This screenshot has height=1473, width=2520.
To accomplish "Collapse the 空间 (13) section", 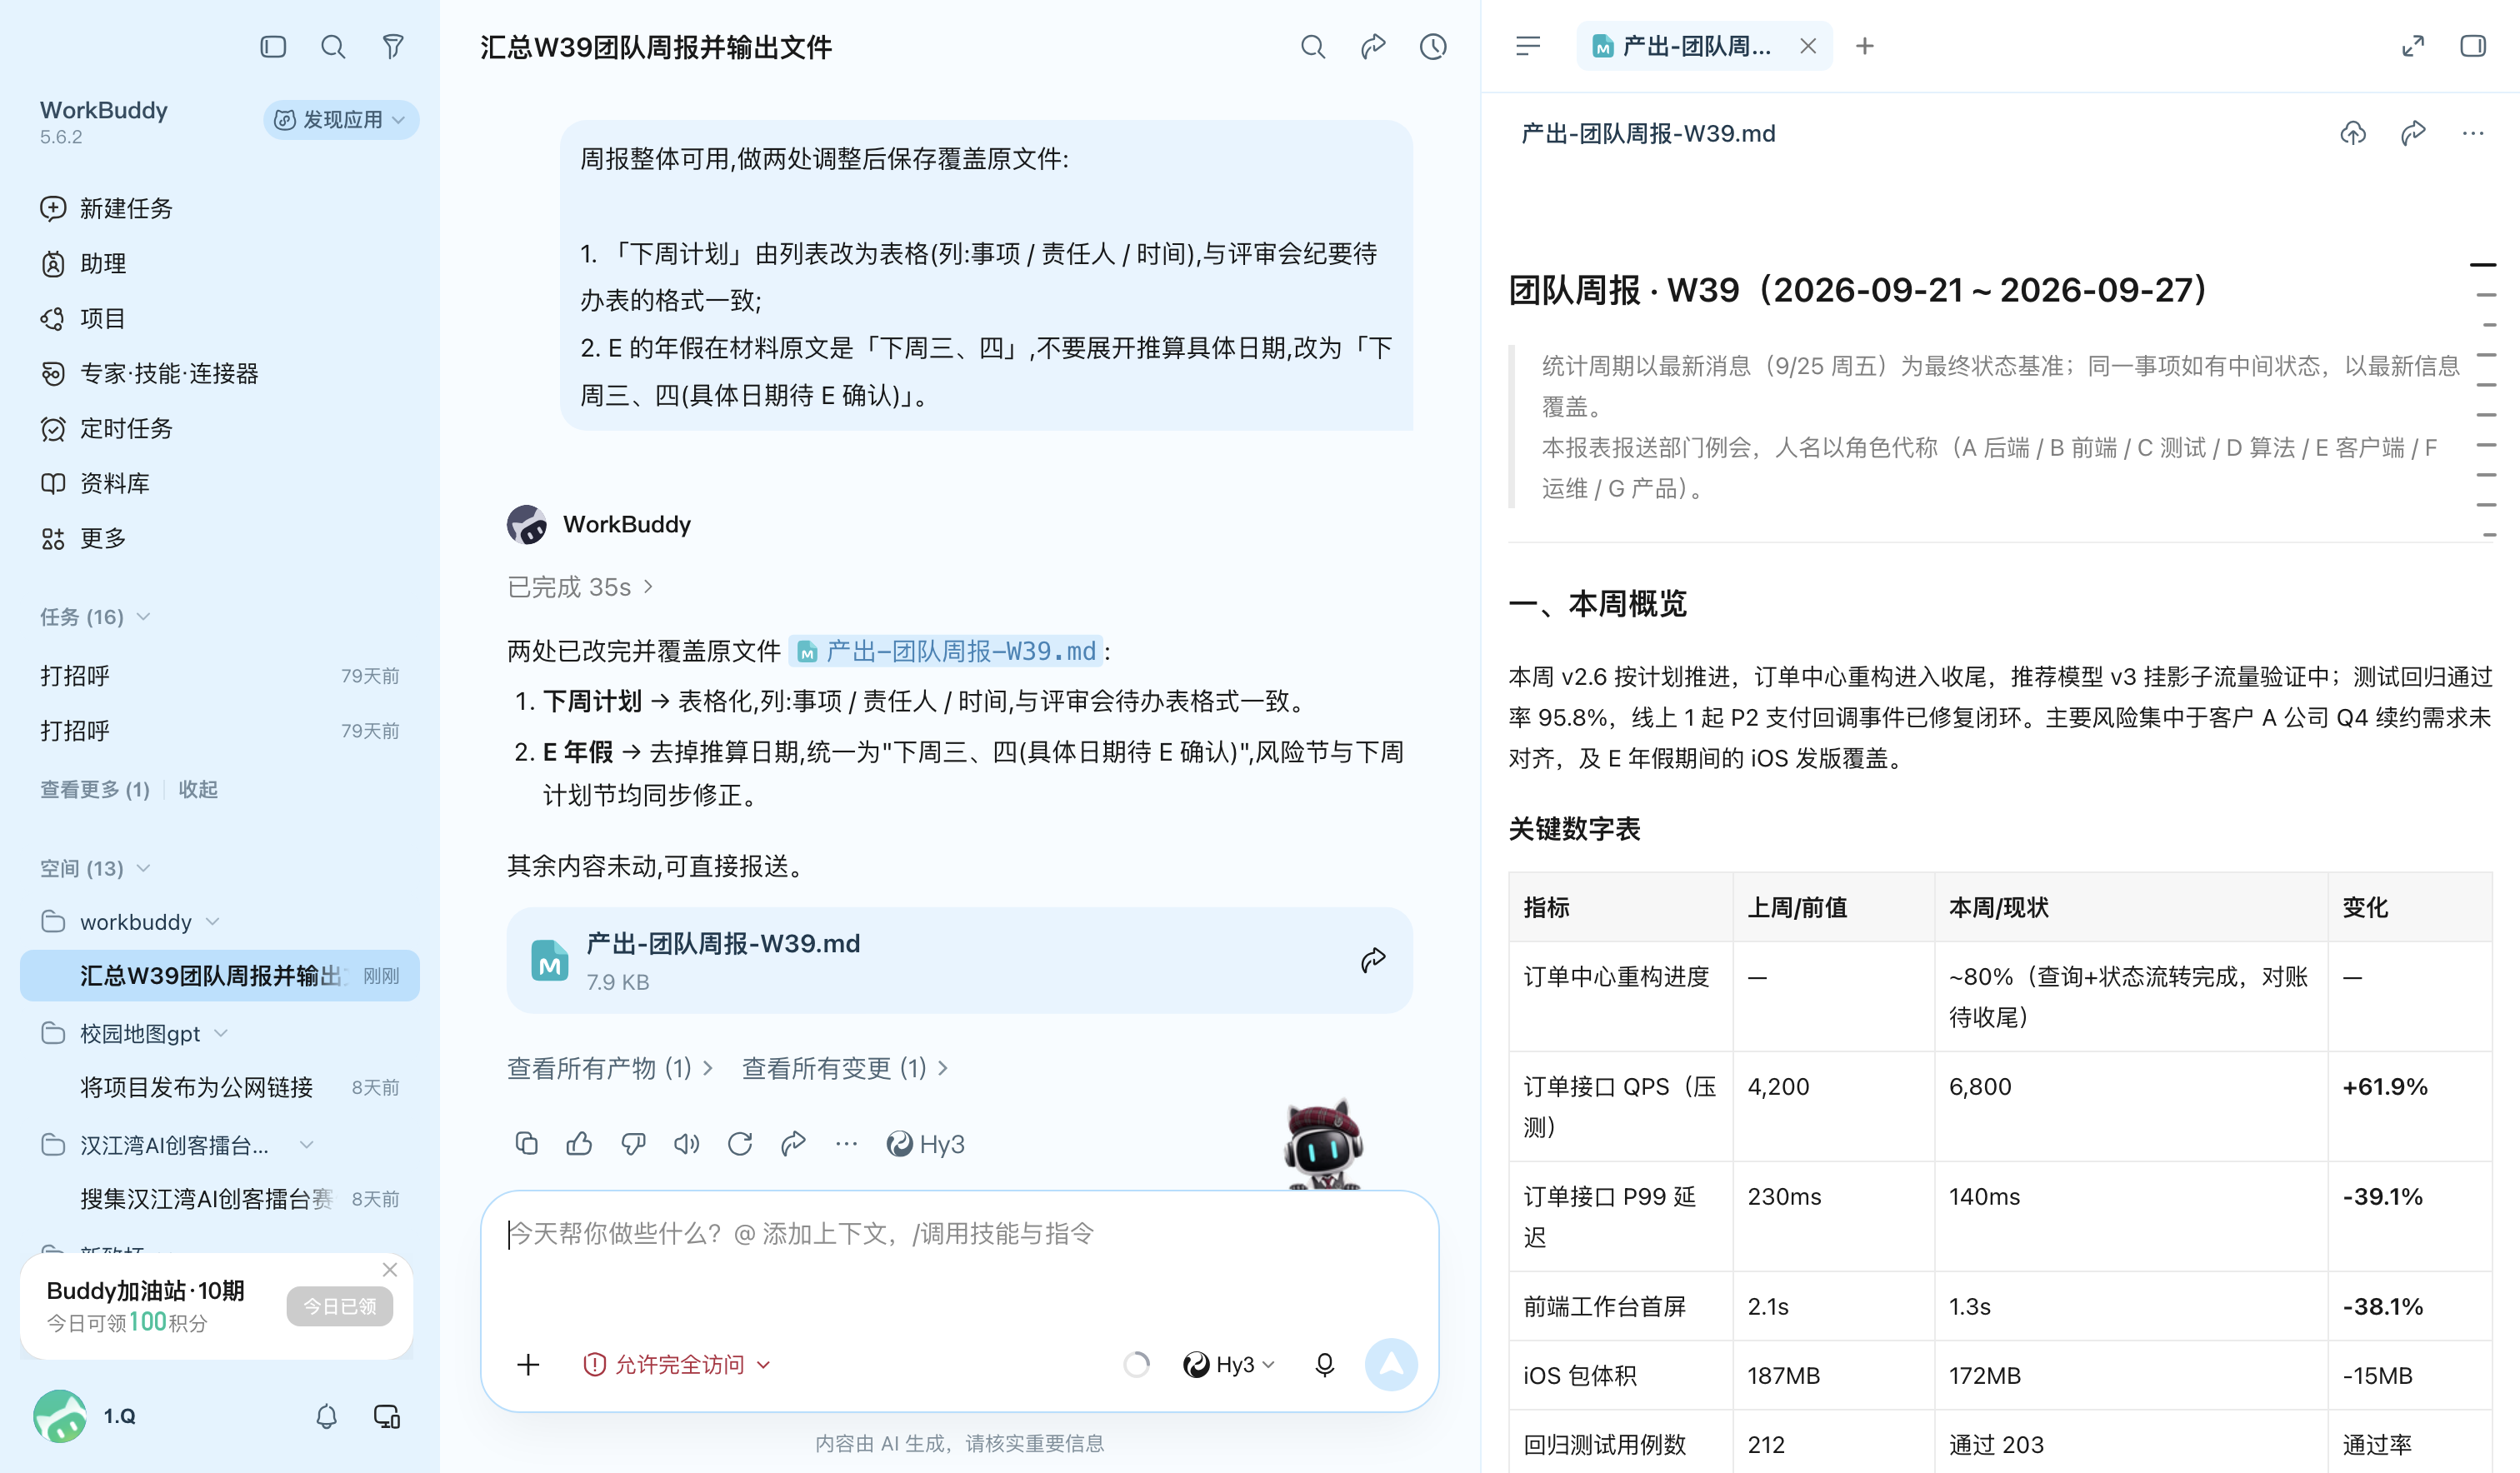I will click(95, 868).
